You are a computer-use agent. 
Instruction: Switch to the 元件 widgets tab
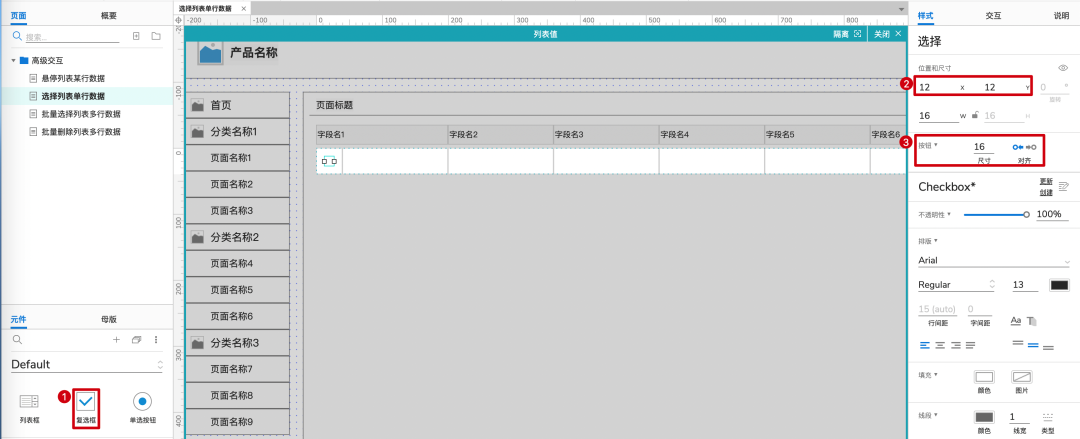pyautogui.click(x=19, y=319)
